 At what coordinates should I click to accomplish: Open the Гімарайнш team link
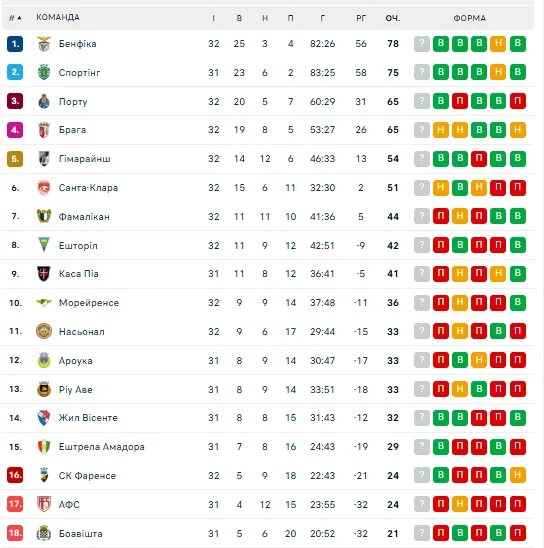point(85,159)
